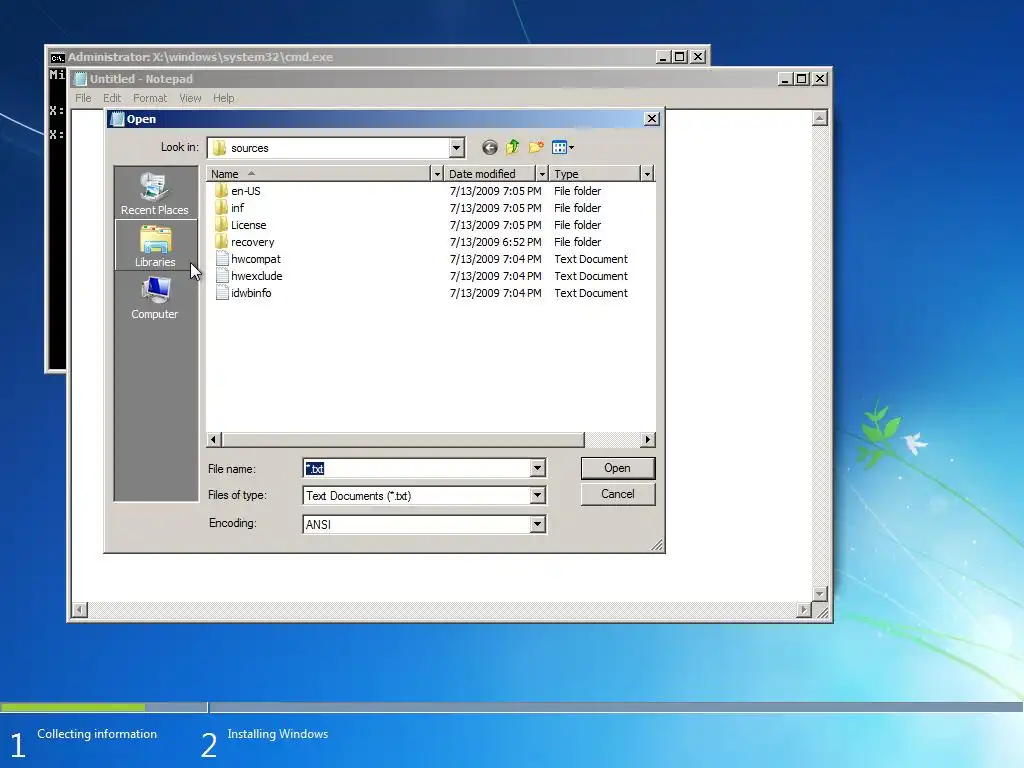Sort by the Date modified column header
This screenshot has width=1024, height=768.
490,174
